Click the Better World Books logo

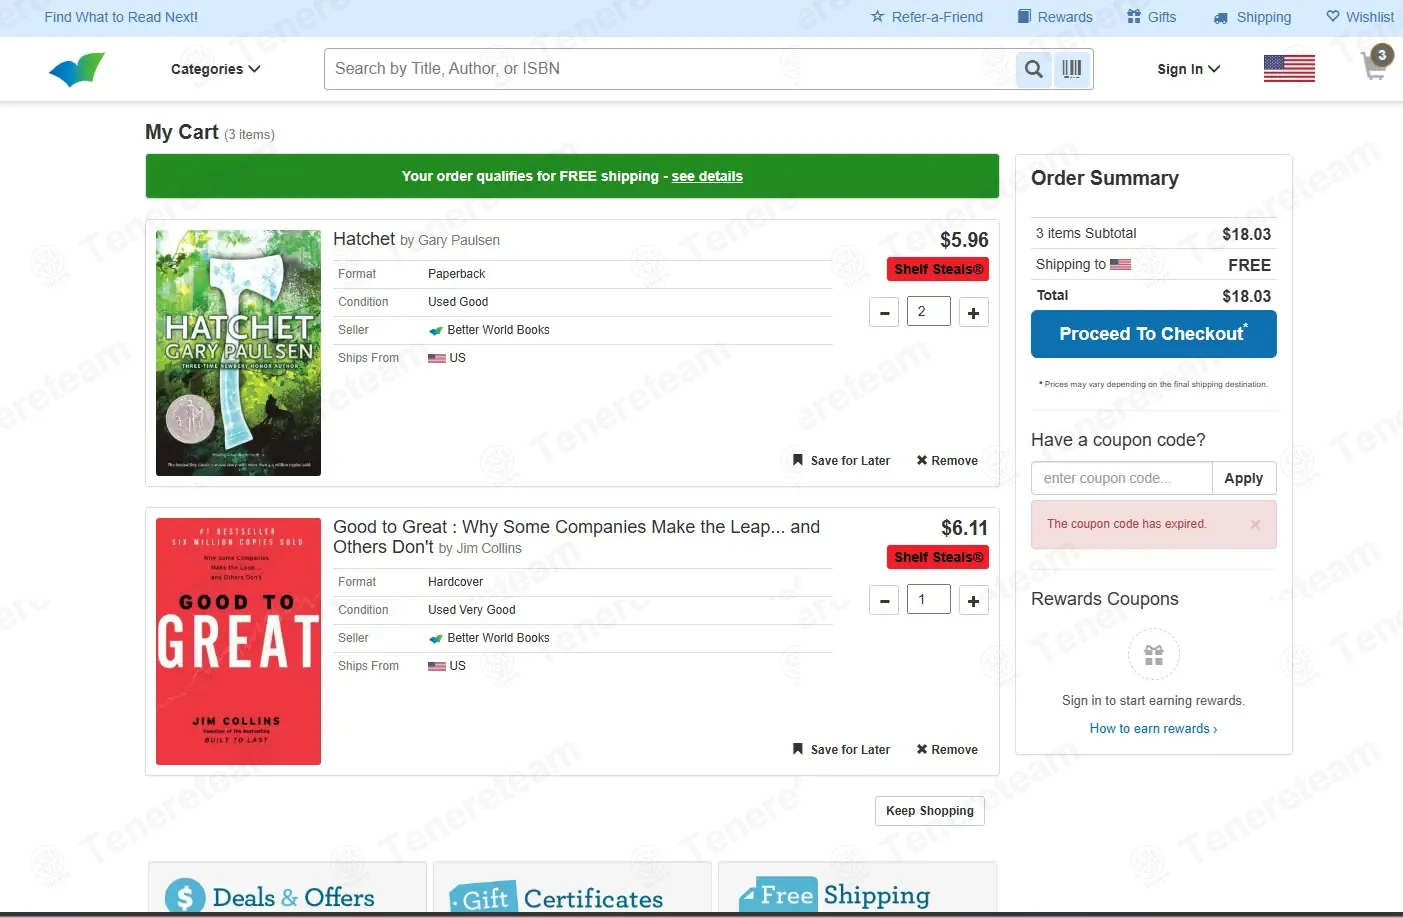click(x=77, y=69)
